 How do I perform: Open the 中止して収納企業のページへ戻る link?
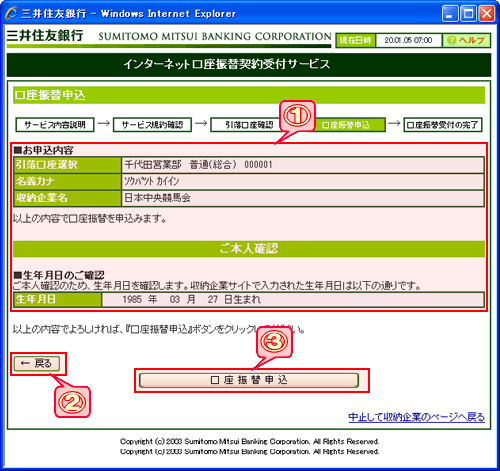(416, 417)
